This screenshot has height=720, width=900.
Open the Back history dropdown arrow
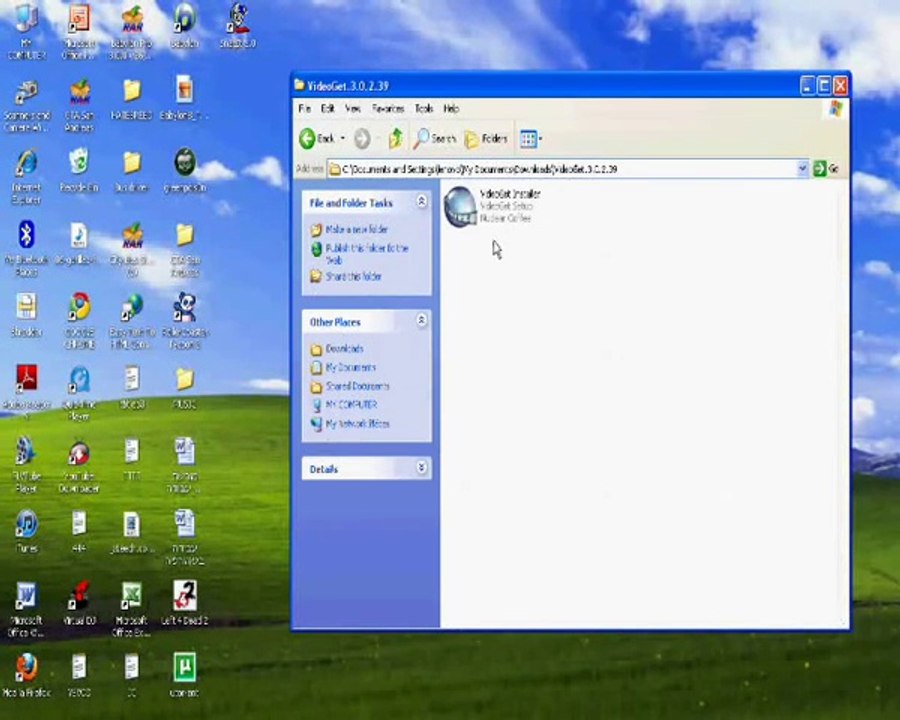coord(343,138)
